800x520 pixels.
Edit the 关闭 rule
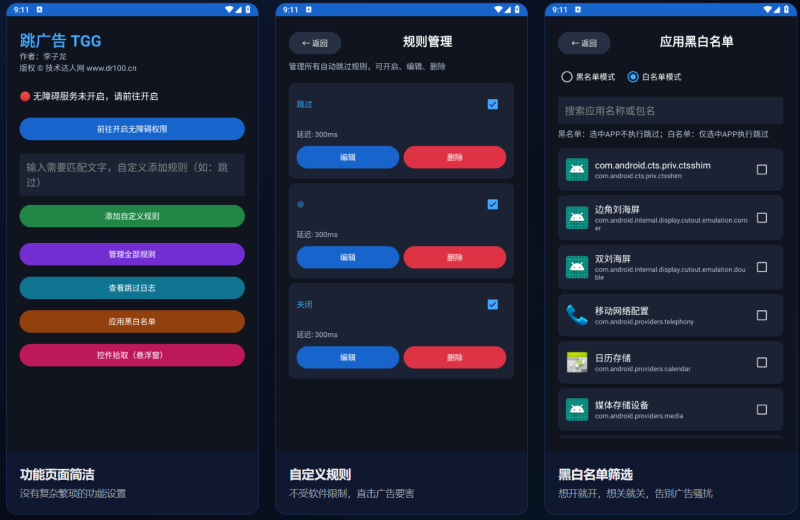click(x=348, y=357)
